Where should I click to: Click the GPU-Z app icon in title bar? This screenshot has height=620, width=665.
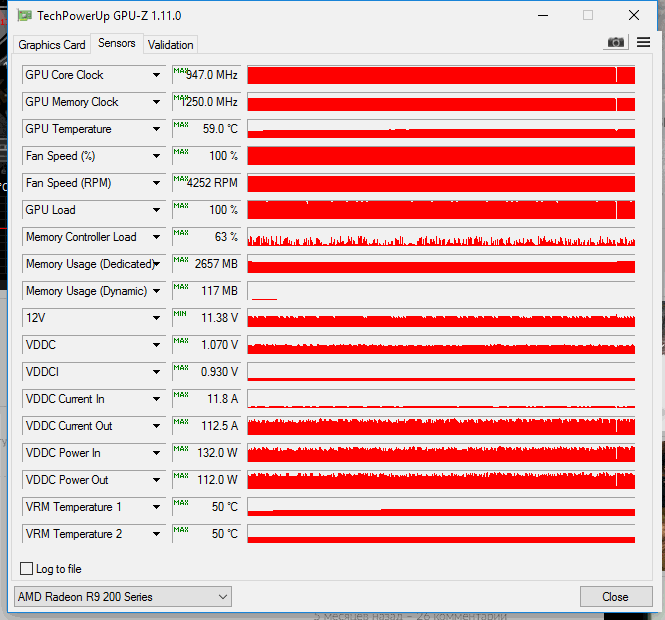[x=24, y=16]
